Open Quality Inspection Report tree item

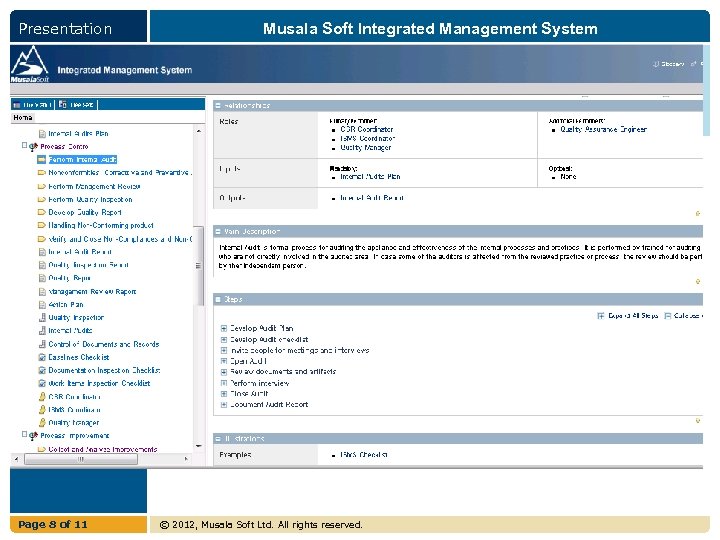(x=88, y=265)
